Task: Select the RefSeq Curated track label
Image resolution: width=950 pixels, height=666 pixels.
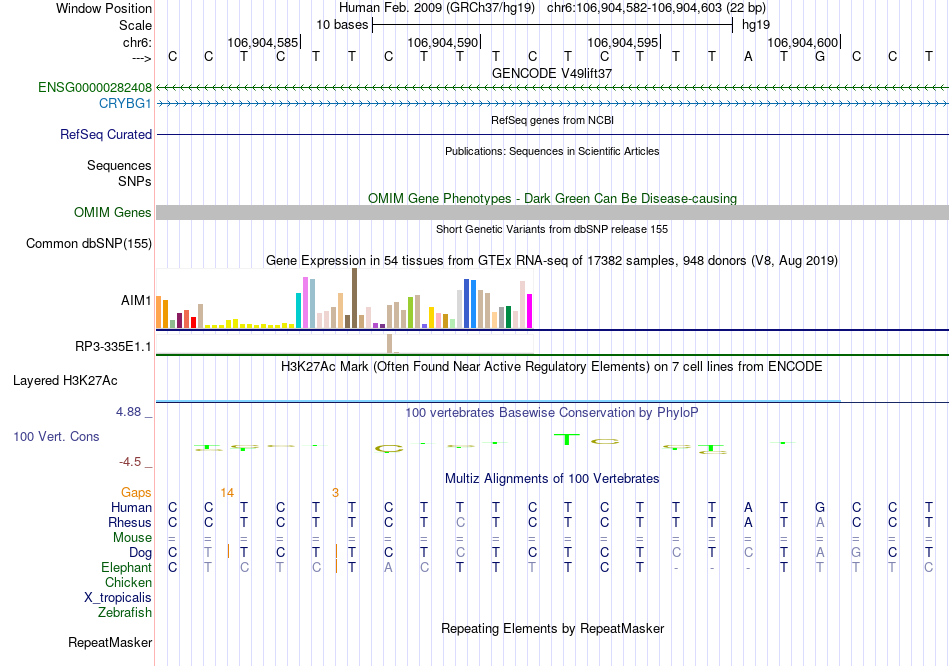Action: click(x=105, y=135)
